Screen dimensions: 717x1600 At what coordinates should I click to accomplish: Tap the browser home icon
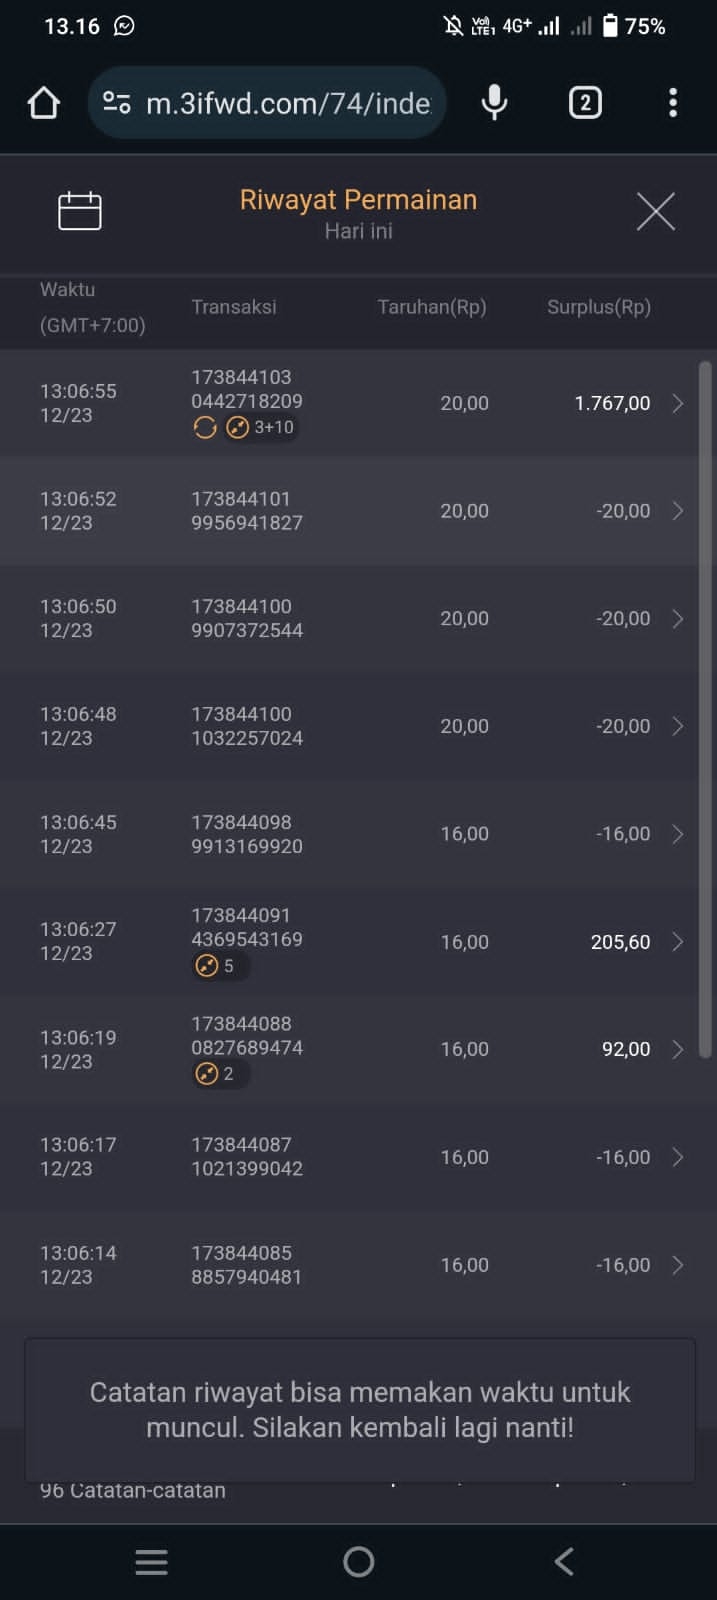(x=43, y=103)
